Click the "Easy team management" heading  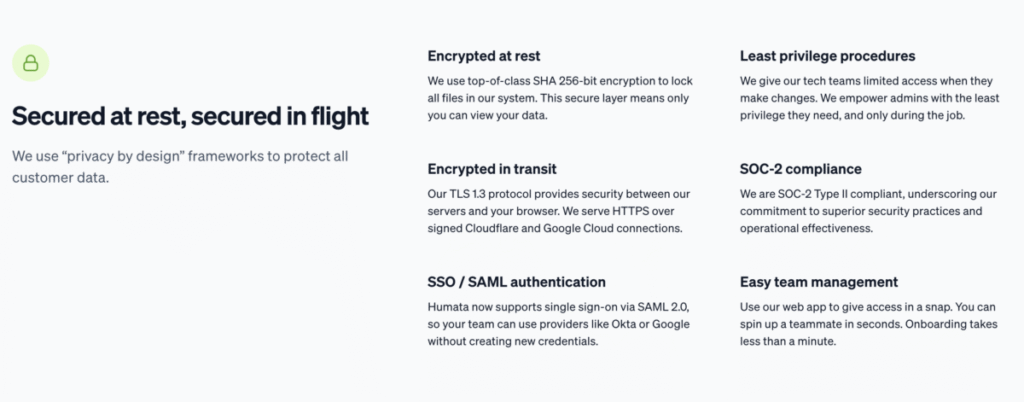click(x=819, y=282)
